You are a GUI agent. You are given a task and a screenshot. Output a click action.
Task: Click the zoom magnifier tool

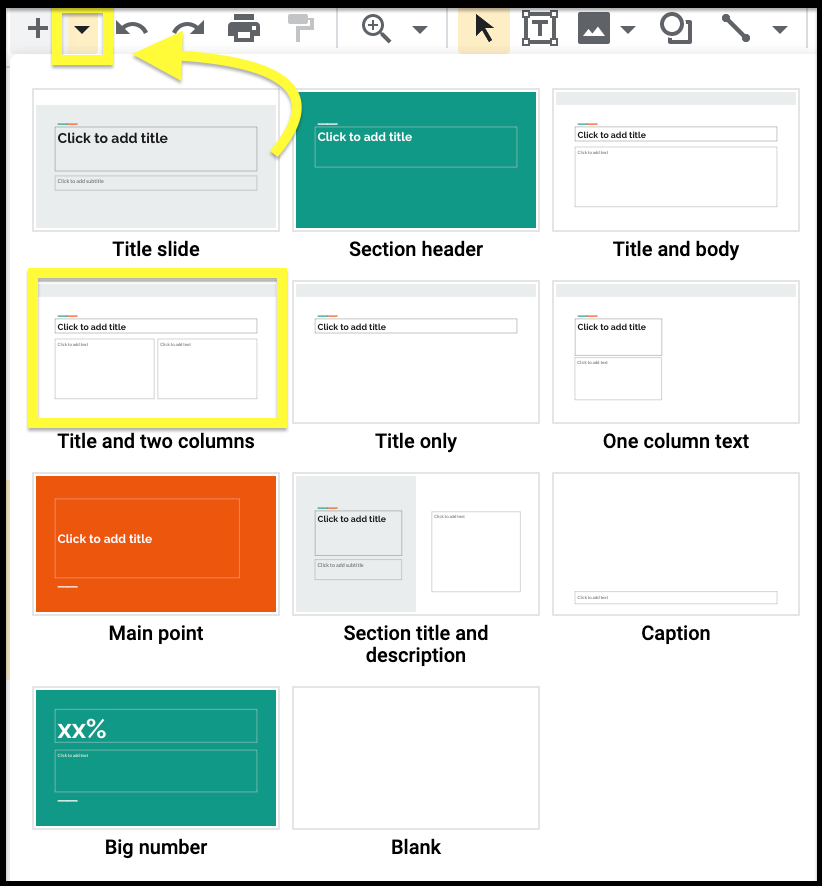click(x=376, y=29)
